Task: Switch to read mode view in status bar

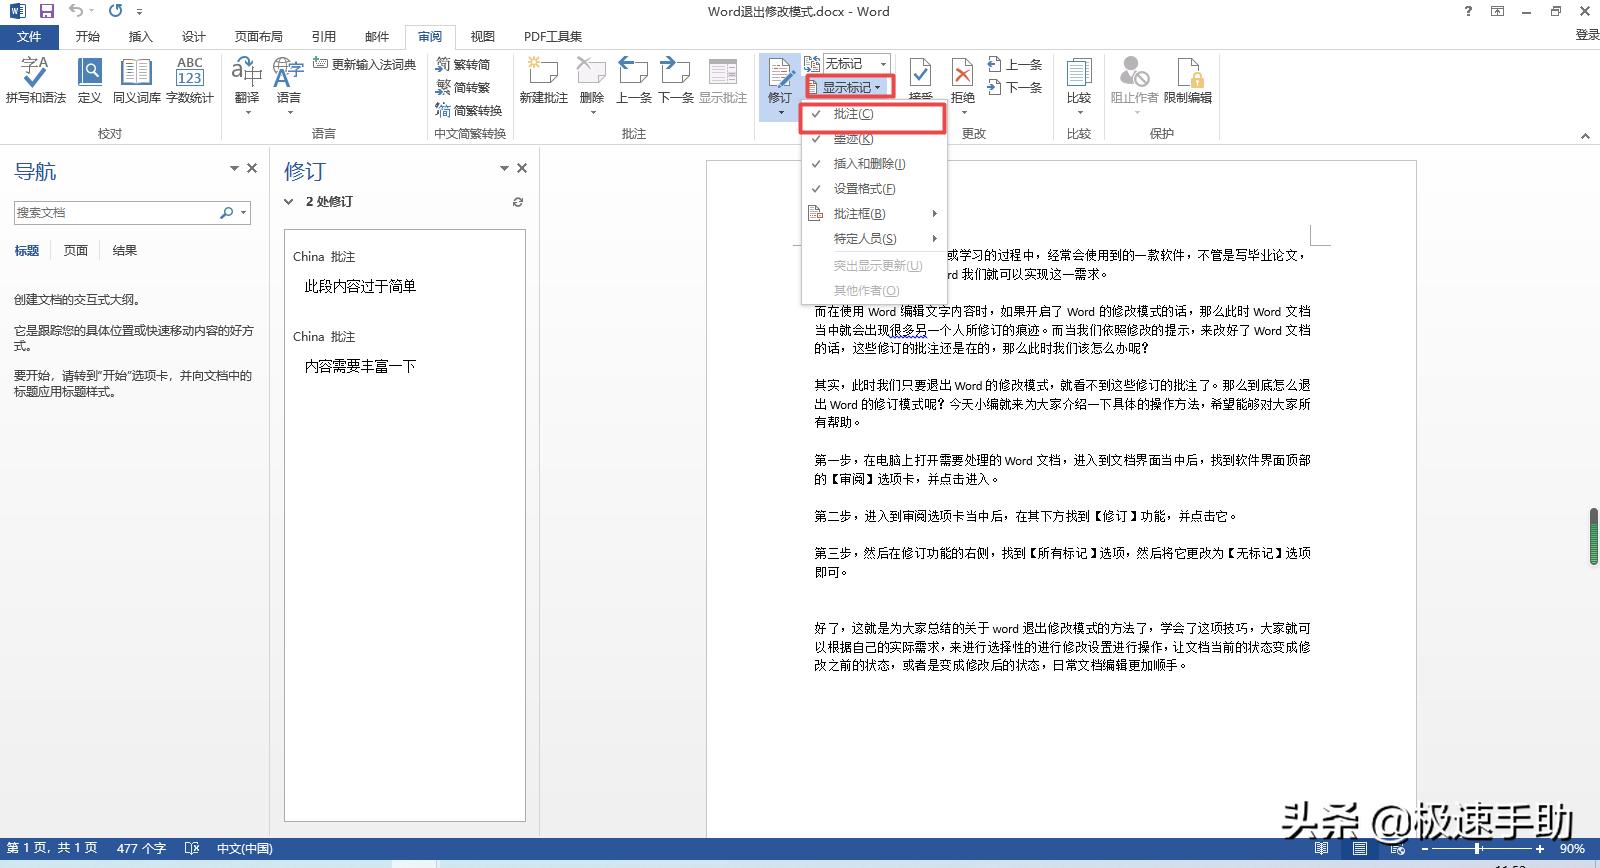Action: click(x=1322, y=849)
